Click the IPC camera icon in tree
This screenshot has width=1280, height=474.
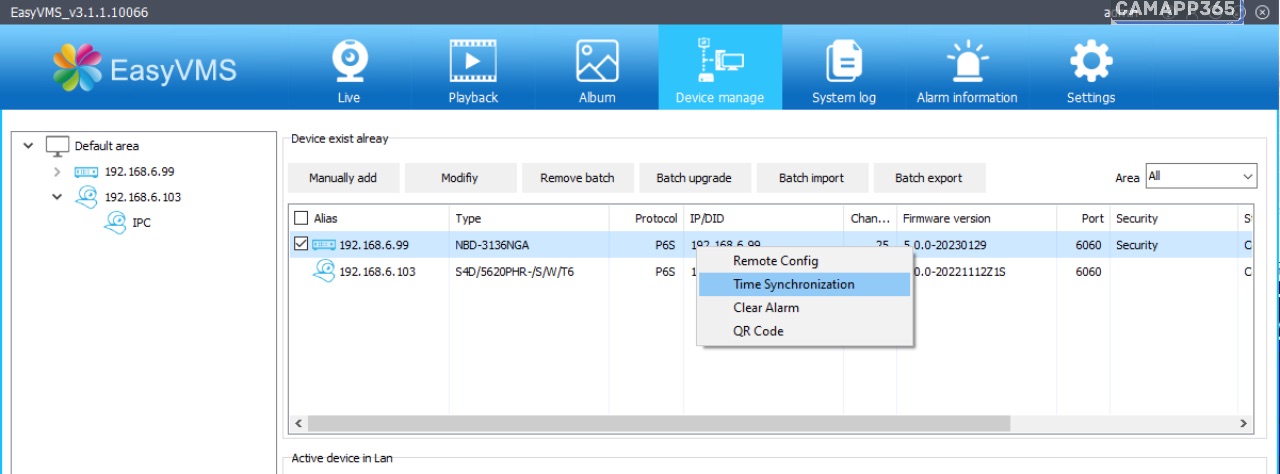pos(115,222)
